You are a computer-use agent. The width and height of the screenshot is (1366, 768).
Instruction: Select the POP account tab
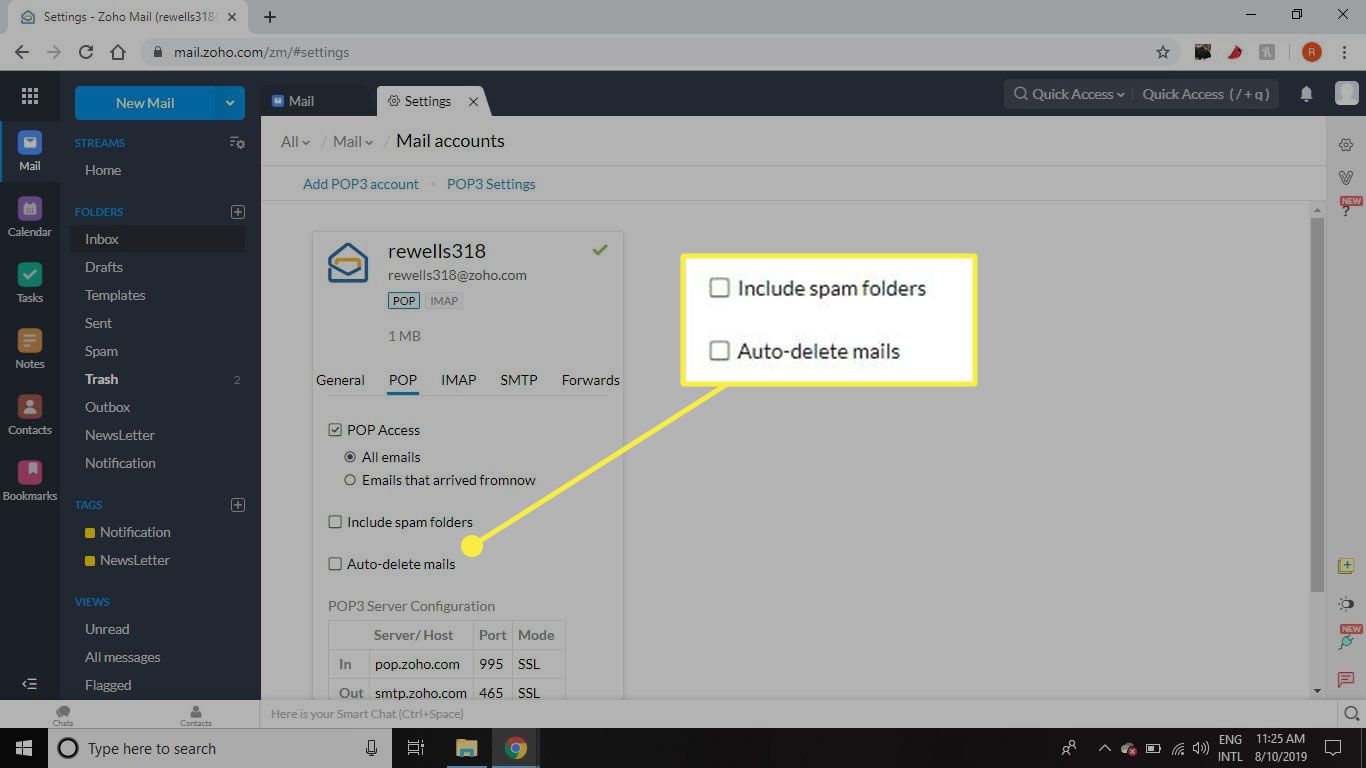coord(403,380)
